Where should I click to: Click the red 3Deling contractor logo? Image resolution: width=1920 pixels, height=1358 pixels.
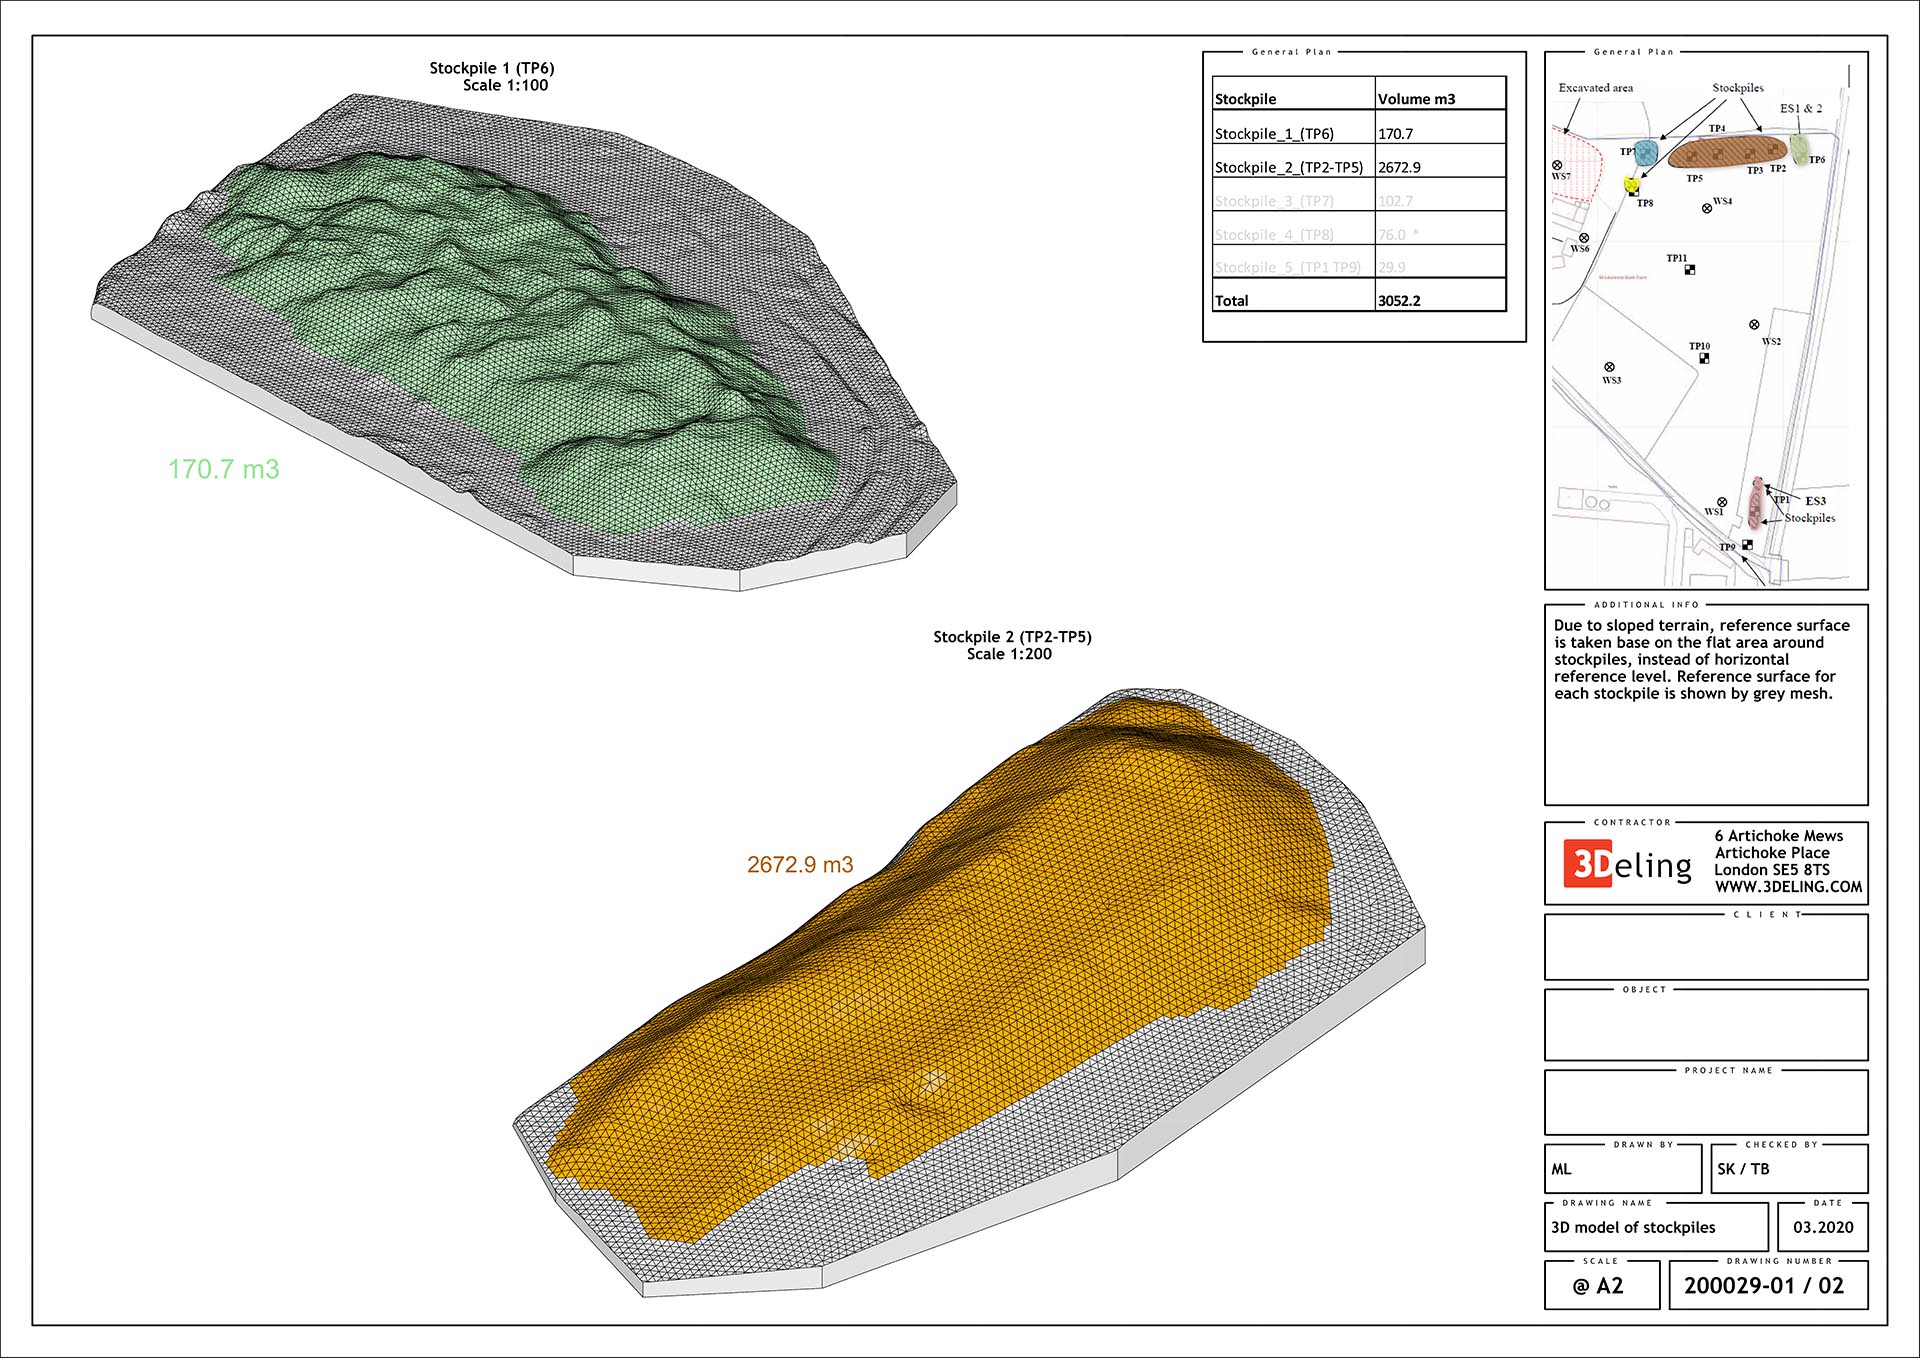(x=1588, y=863)
